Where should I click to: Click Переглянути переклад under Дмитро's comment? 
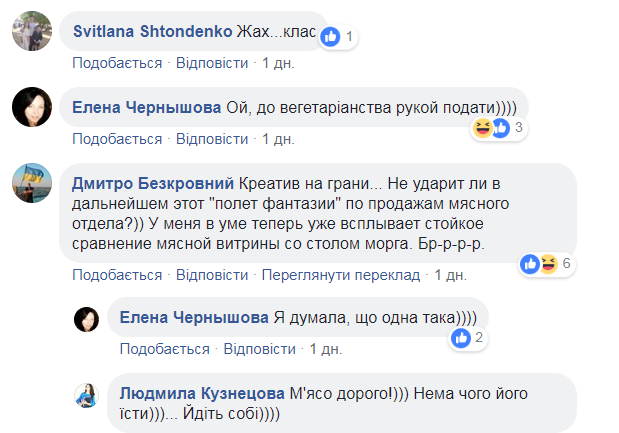click(x=339, y=274)
